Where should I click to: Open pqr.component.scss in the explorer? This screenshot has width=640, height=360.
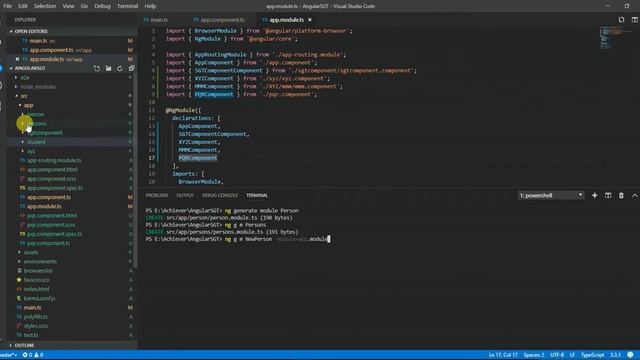(x=51, y=225)
